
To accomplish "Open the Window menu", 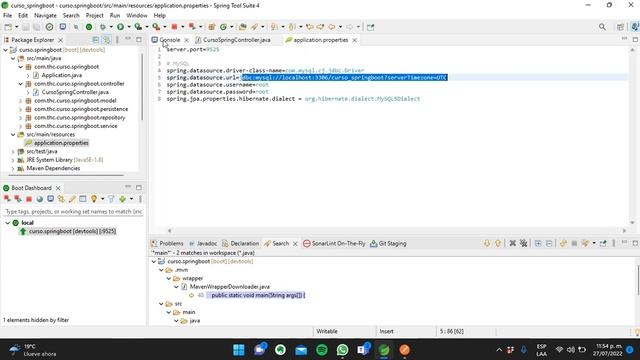I will pyautogui.click(x=137, y=16).
